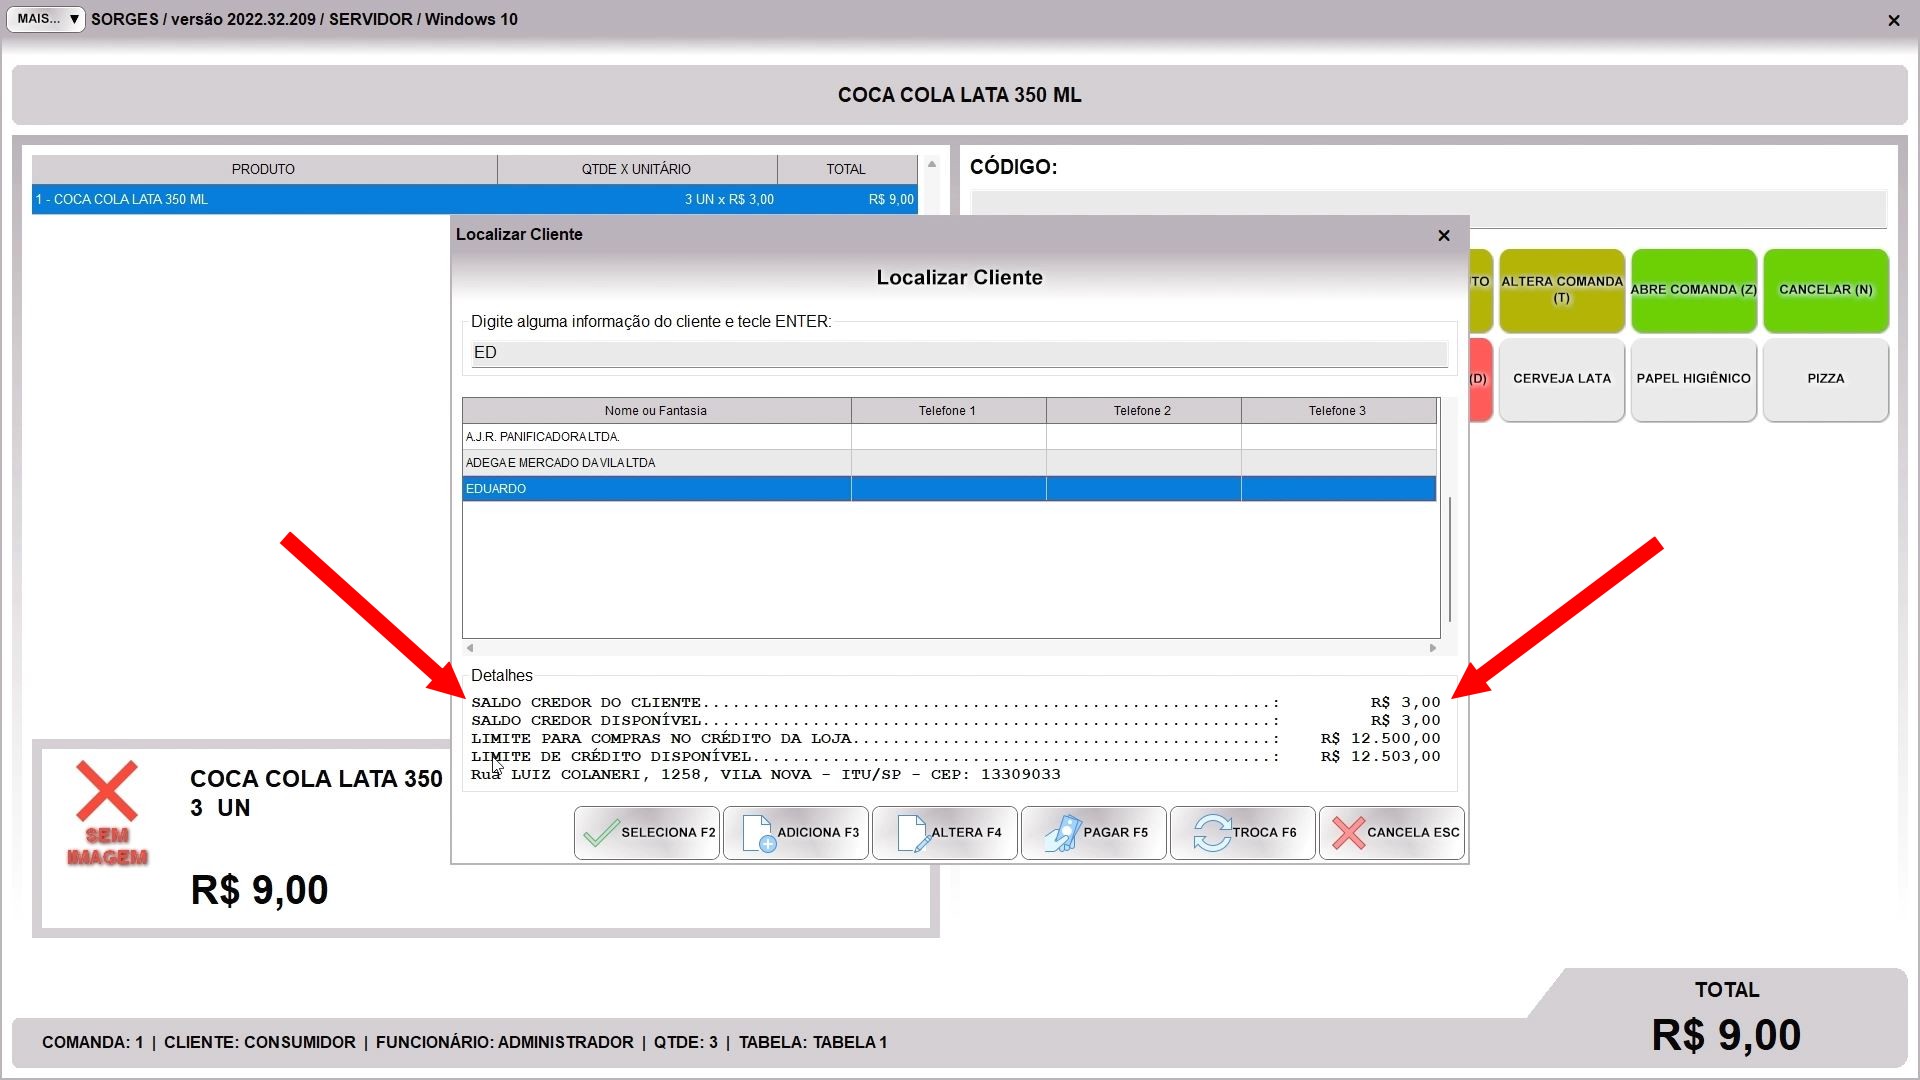
Task: Click the client list scroll left arrow
Action: pos(470,648)
